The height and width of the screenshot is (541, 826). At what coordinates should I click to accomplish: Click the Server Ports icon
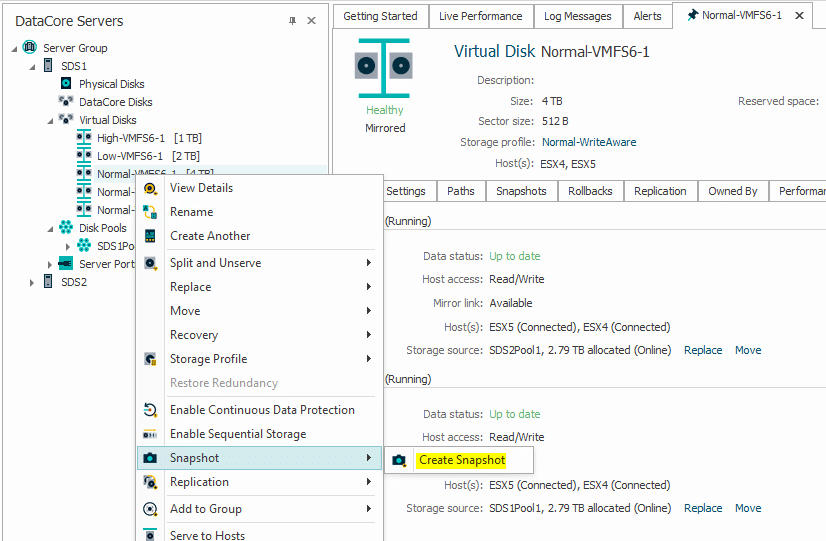pyautogui.click(x=65, y=263)
